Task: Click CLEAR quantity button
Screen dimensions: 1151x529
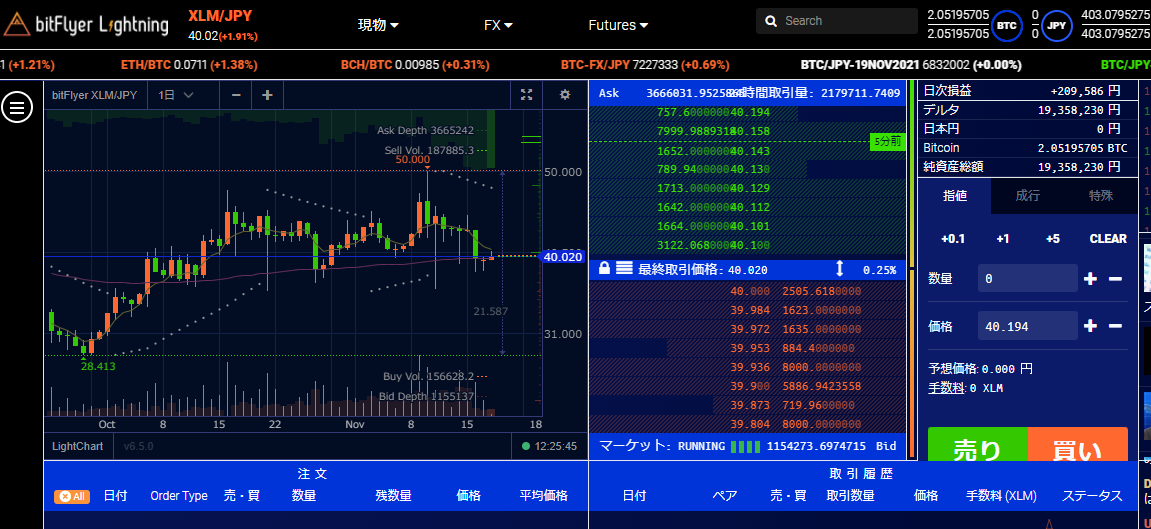Action: click(1108, 238)
